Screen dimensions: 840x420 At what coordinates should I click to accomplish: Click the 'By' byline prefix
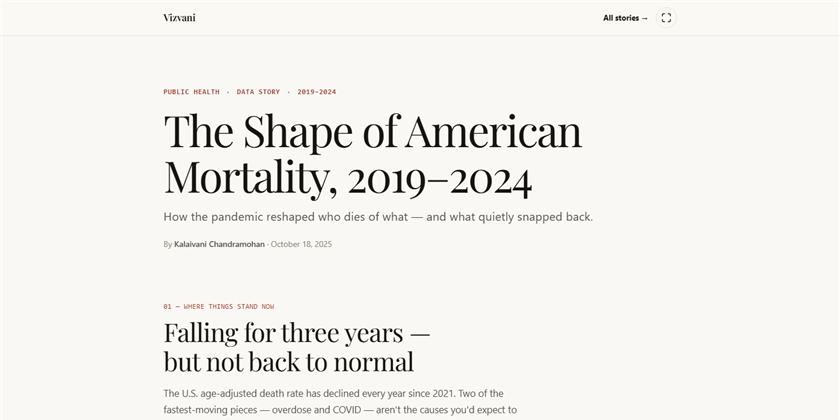coord(168,244)
